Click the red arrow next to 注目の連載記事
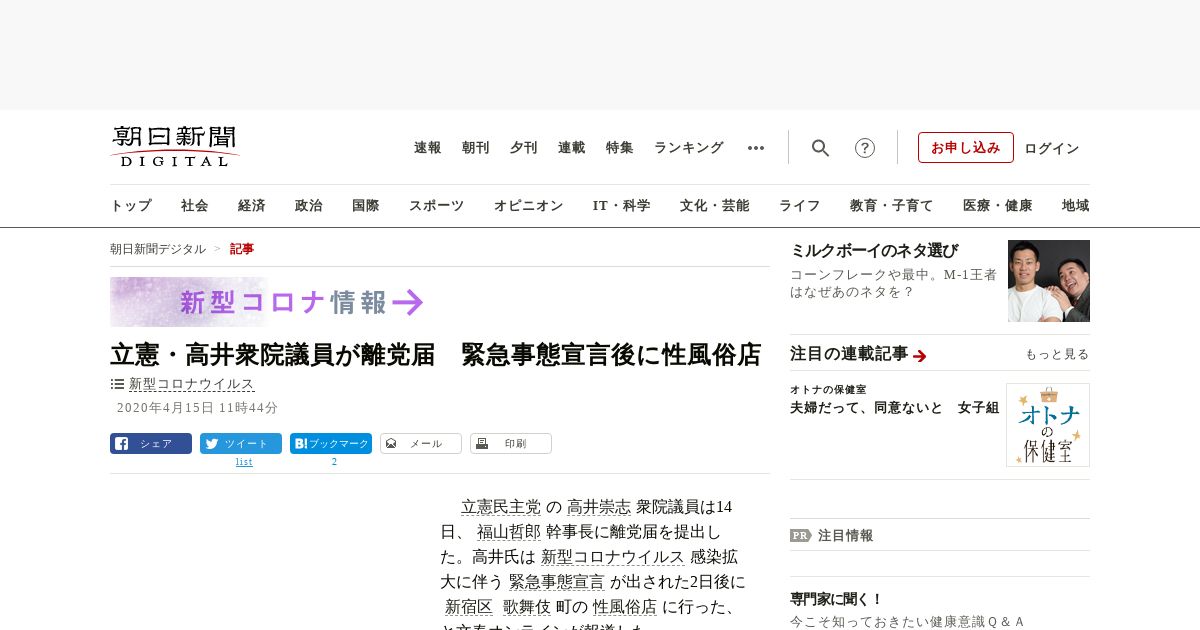 920,356
